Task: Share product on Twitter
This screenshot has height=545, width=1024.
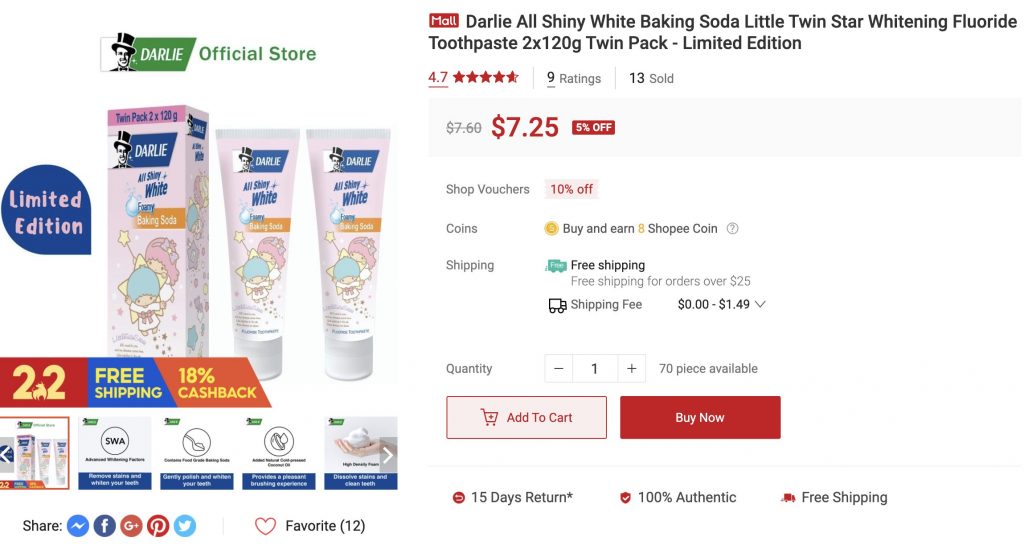Action: point(185,526)
